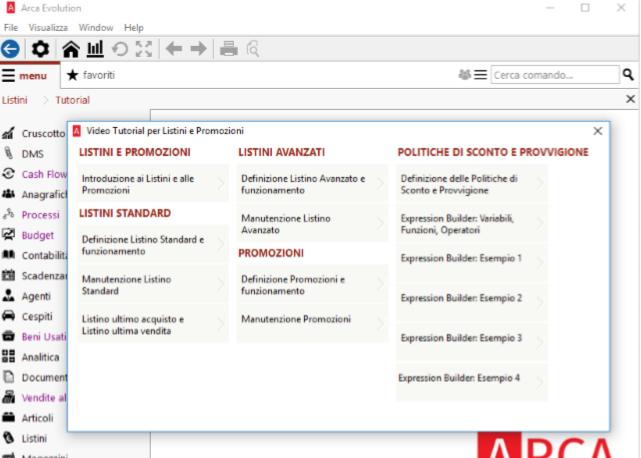Open Manutenzione Listino Standard tutorial
This screenshot has height=458, width=641.
pos(153,284)
